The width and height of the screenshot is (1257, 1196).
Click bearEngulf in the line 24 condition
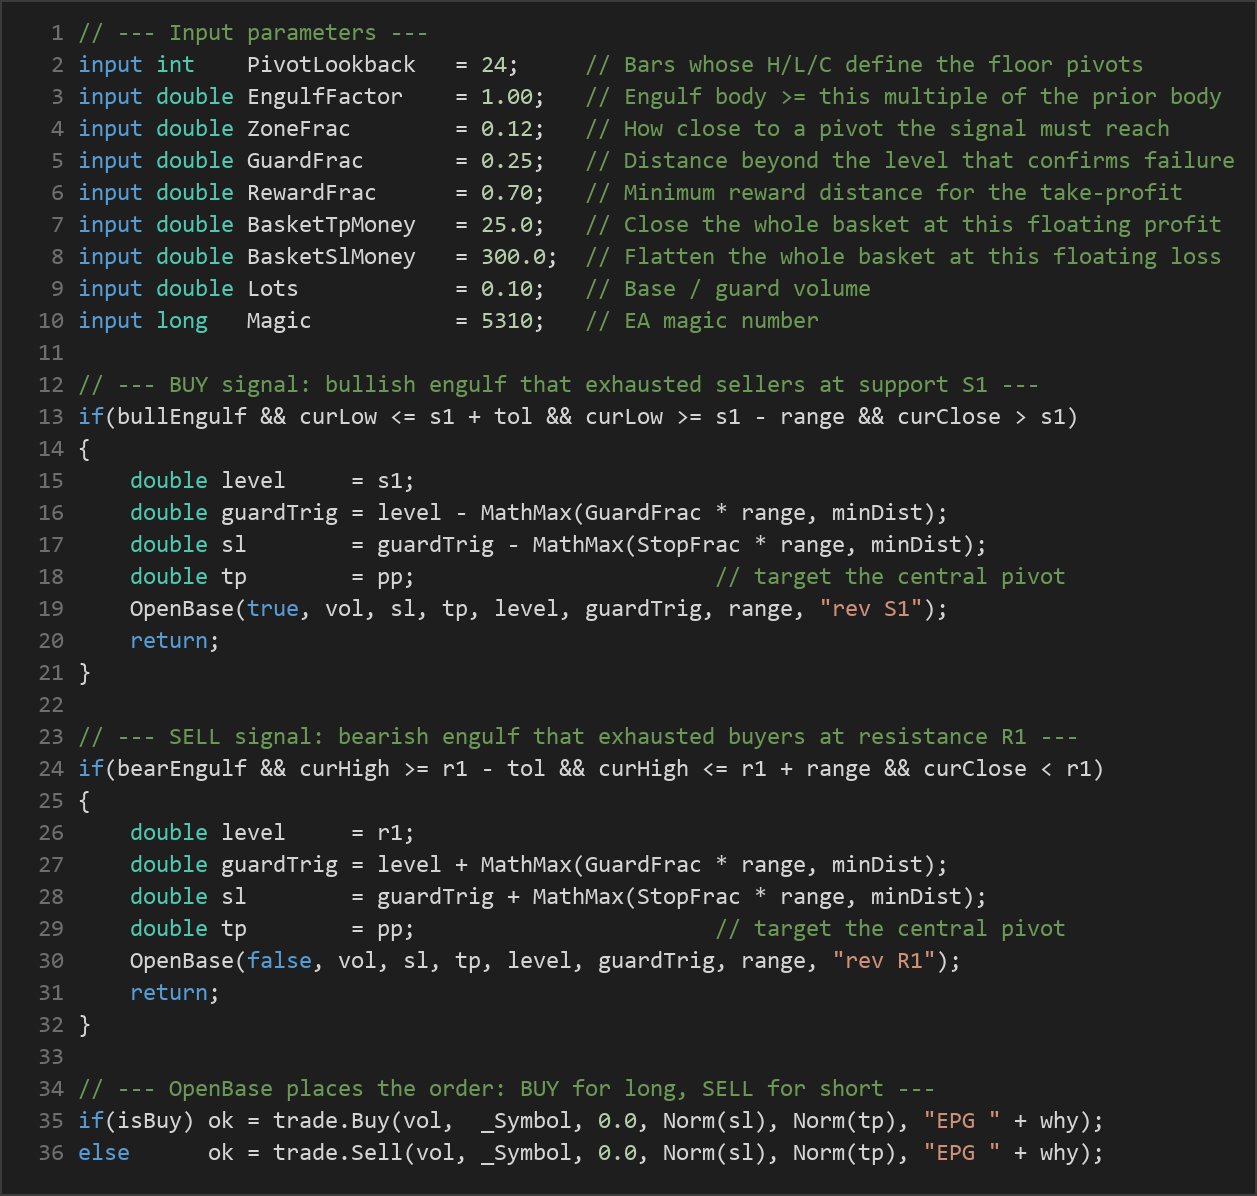click(x=182, y=768)
